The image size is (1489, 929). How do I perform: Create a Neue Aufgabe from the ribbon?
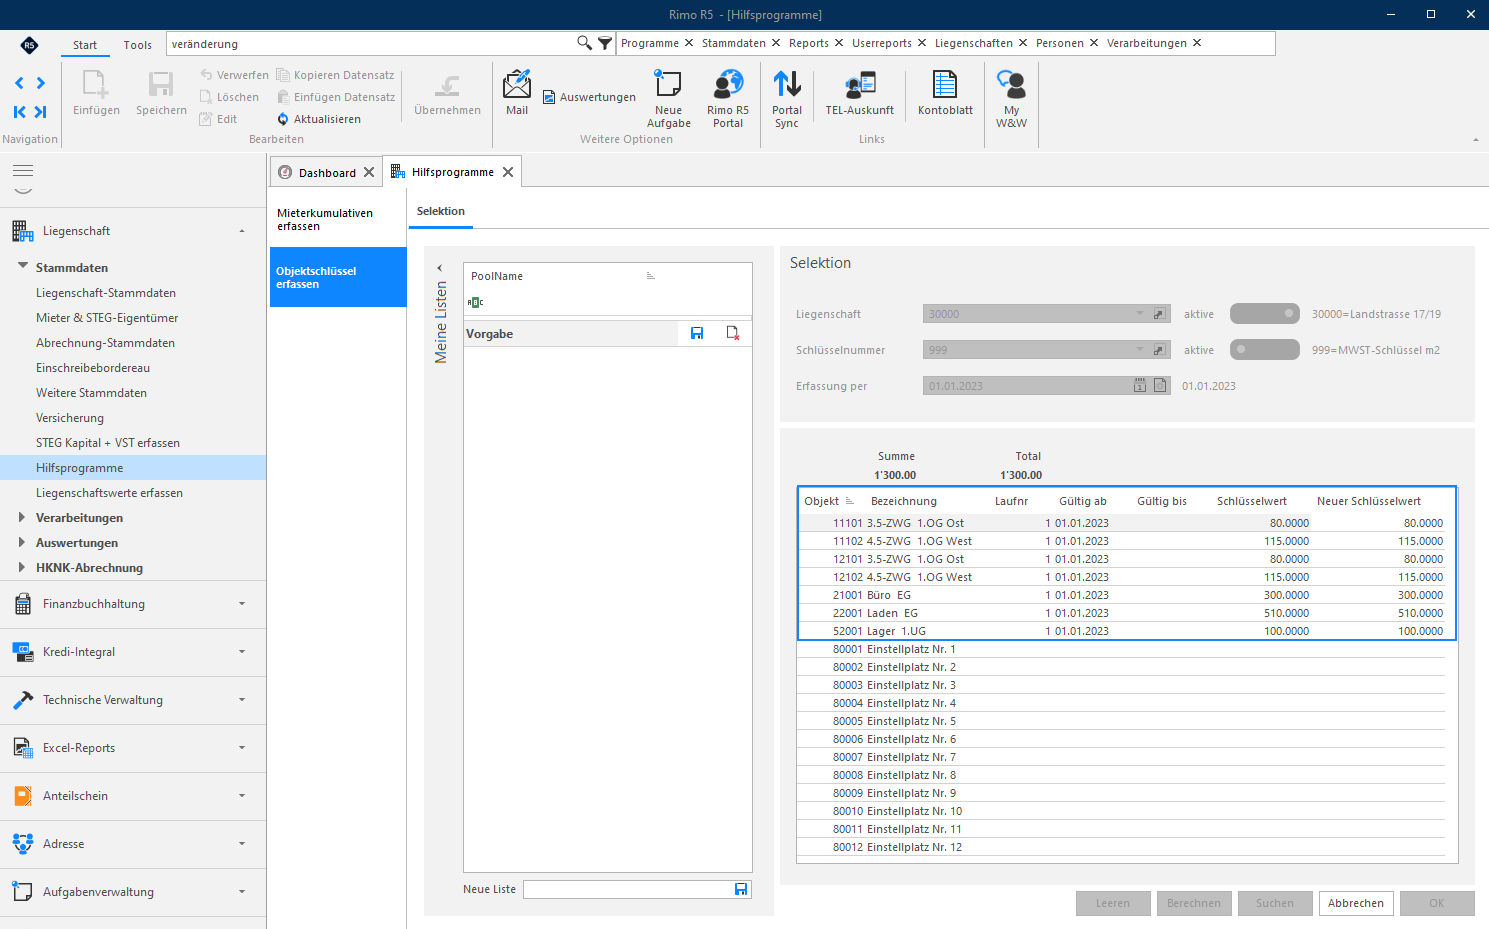click(668, 99)
